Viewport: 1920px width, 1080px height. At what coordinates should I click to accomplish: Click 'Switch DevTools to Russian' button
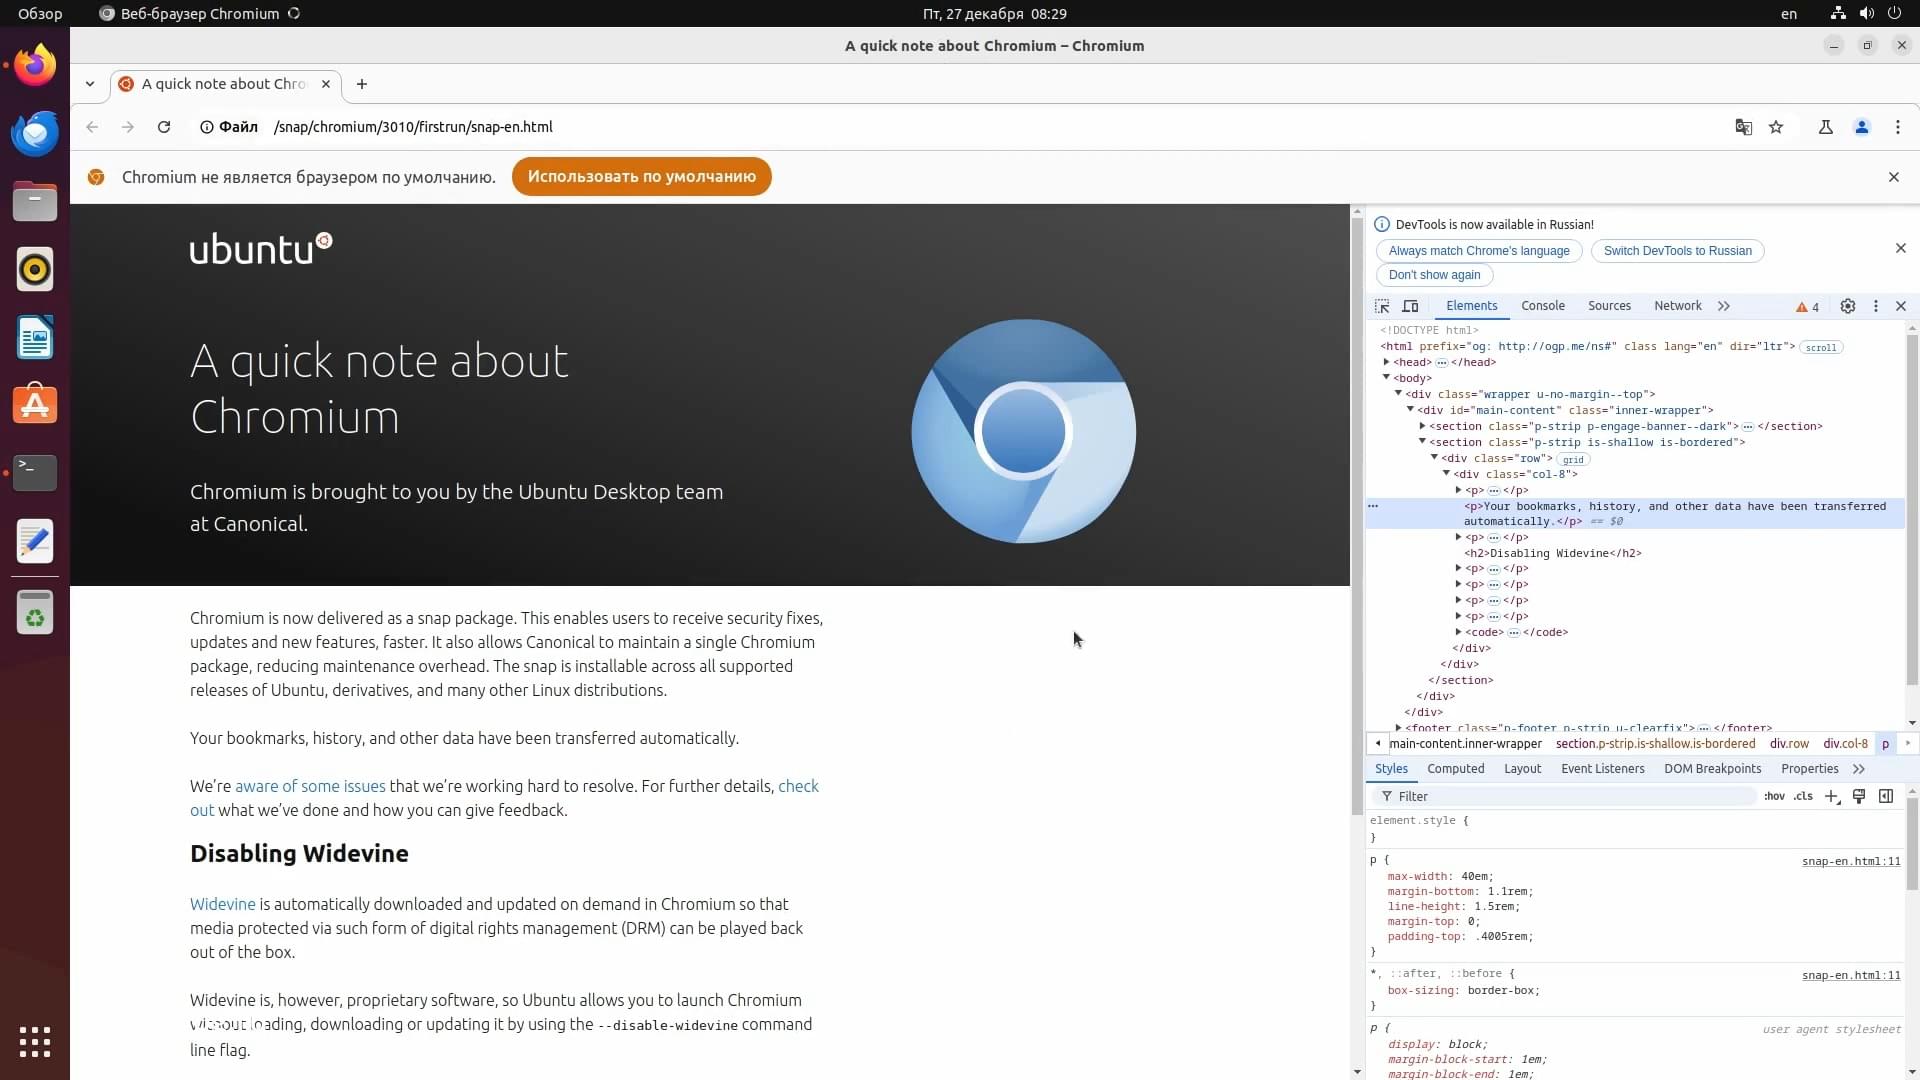pyautogui.click(x=1678, y=251)
